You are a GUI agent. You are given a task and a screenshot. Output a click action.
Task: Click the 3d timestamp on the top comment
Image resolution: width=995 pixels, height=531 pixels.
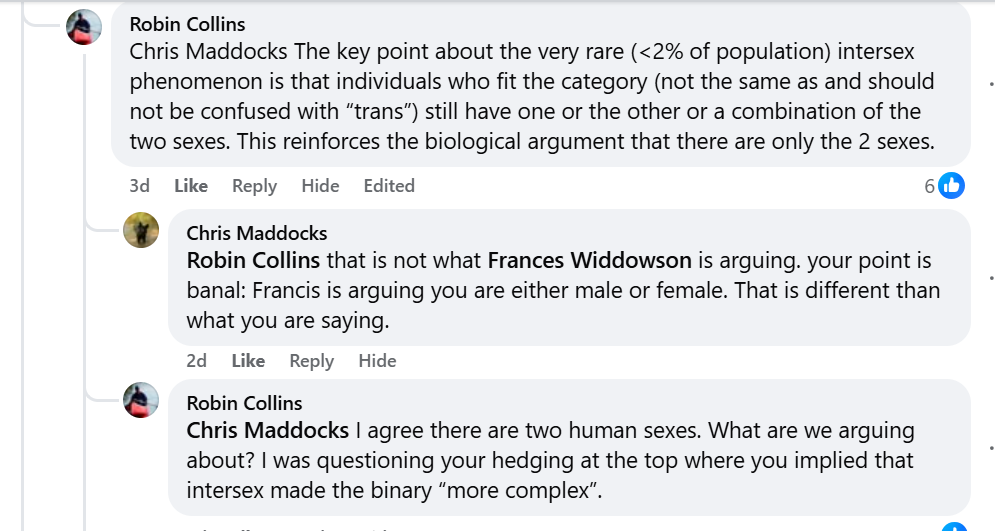140,186
